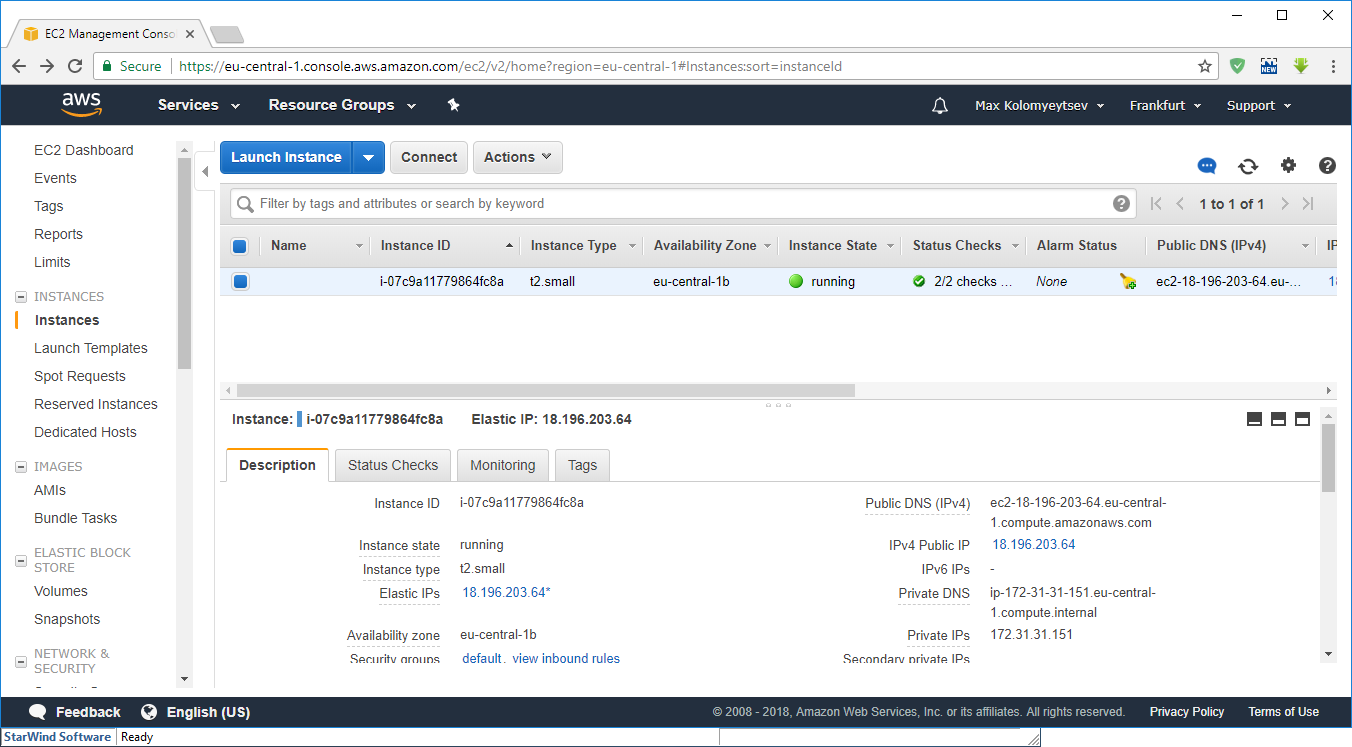Open the blue feedback chat bubble icon
Image resolution: width=1352 pixels, height=747 pixels.
pos(1207,166)
